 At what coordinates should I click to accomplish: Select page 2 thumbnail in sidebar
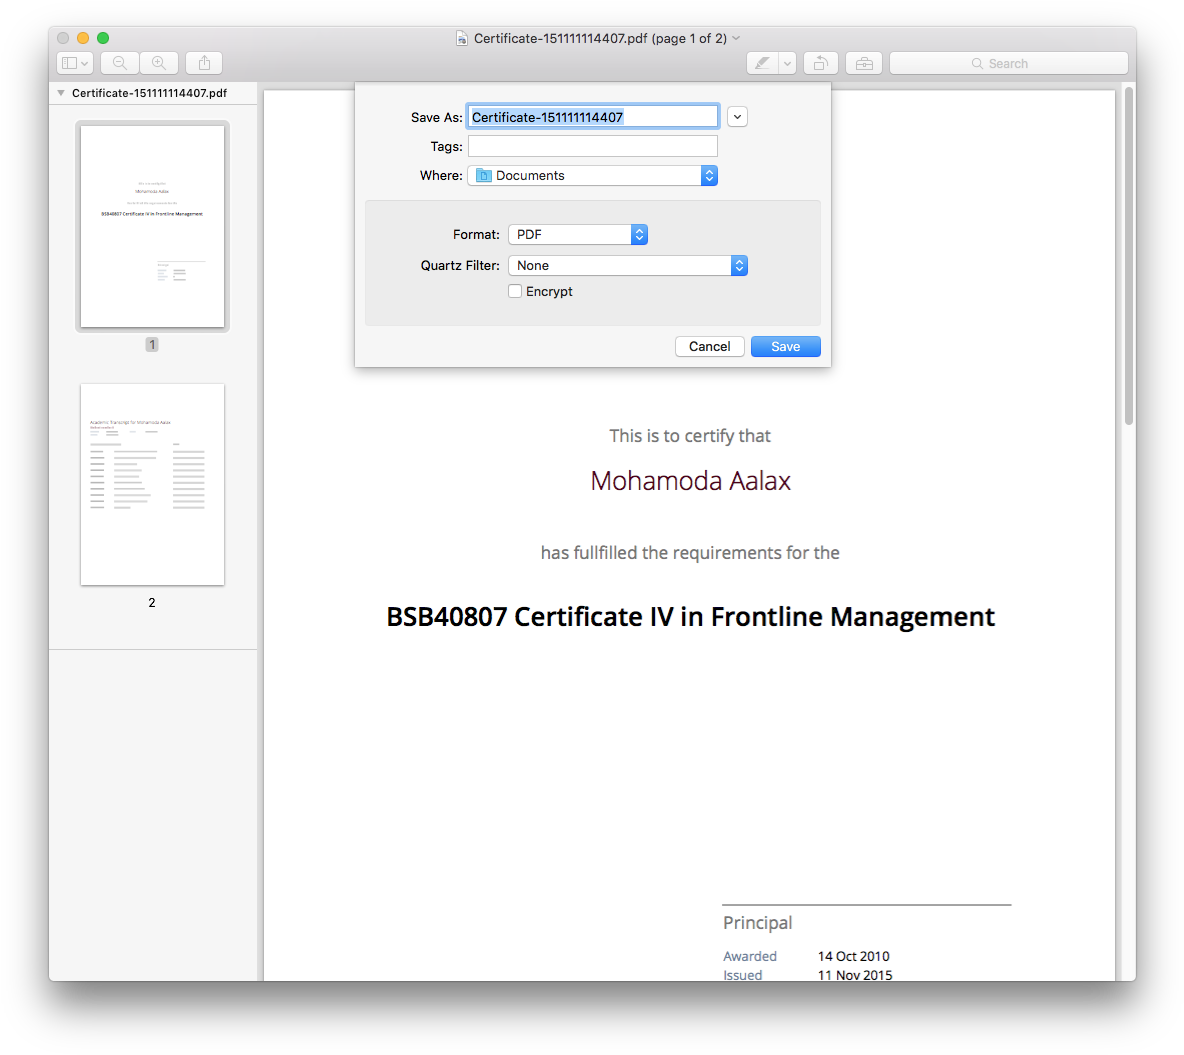pos(153,484)
